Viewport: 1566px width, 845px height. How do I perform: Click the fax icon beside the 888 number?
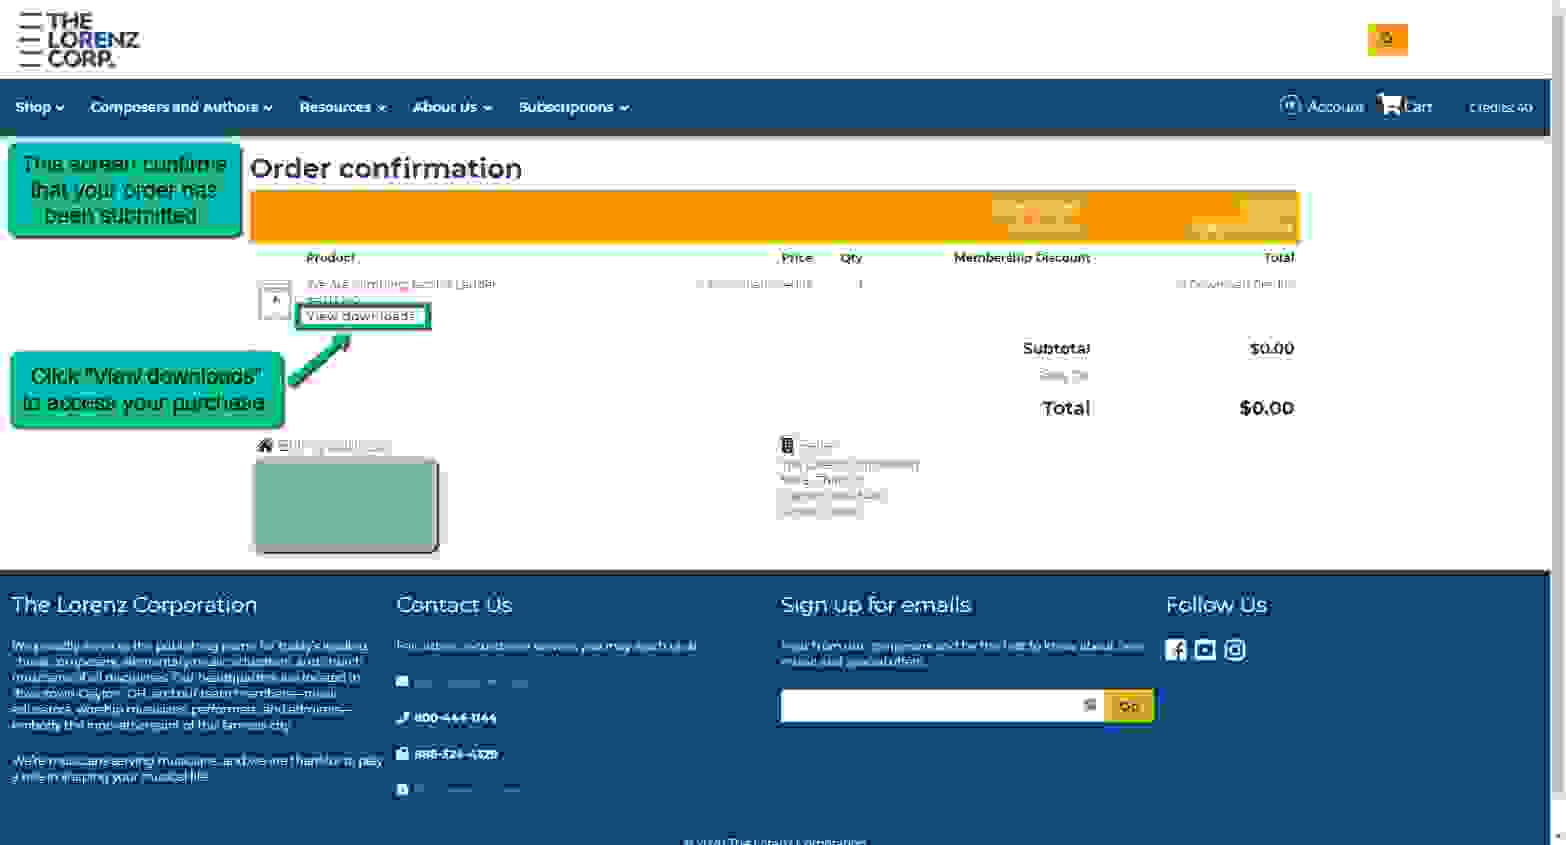coord(402,753)
